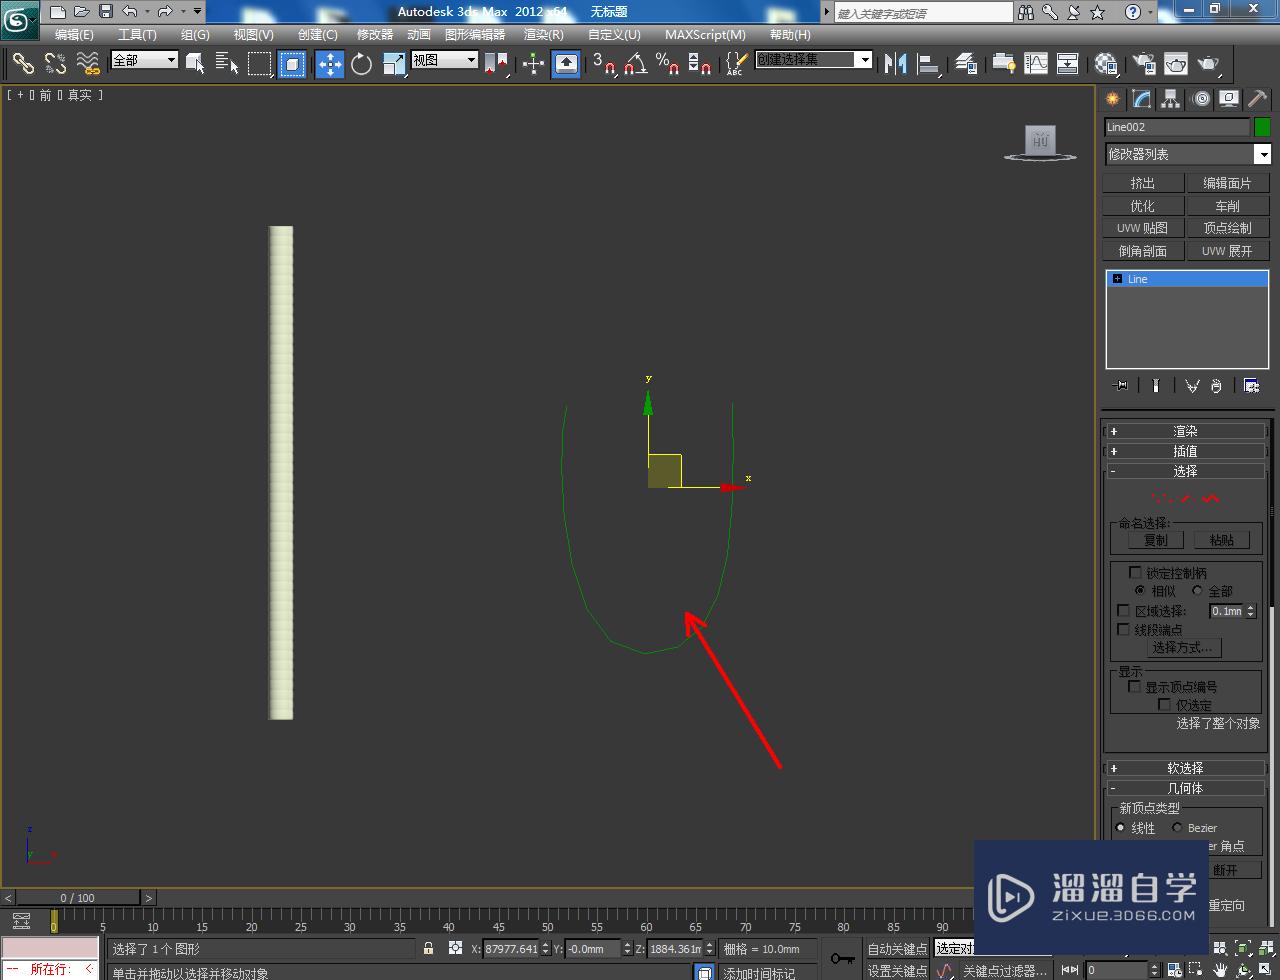Select the 相似 radio button
1280x980 pixels.
pyautogui.click(x=1140, y=591)
